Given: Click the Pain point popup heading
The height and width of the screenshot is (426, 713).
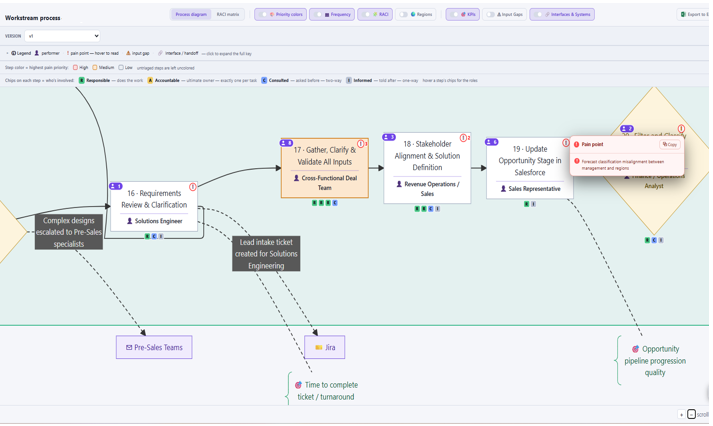Looking at the screenshot, I should coord(592,144).
